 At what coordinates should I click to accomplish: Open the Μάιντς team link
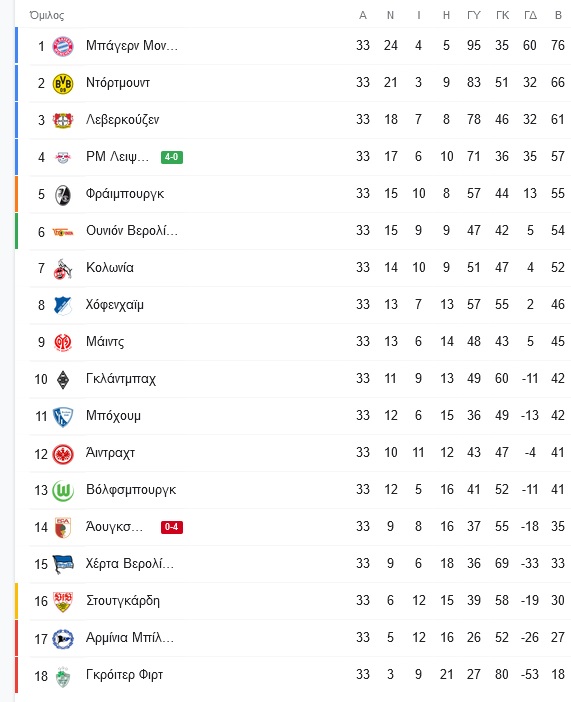[x=105, y=342]
